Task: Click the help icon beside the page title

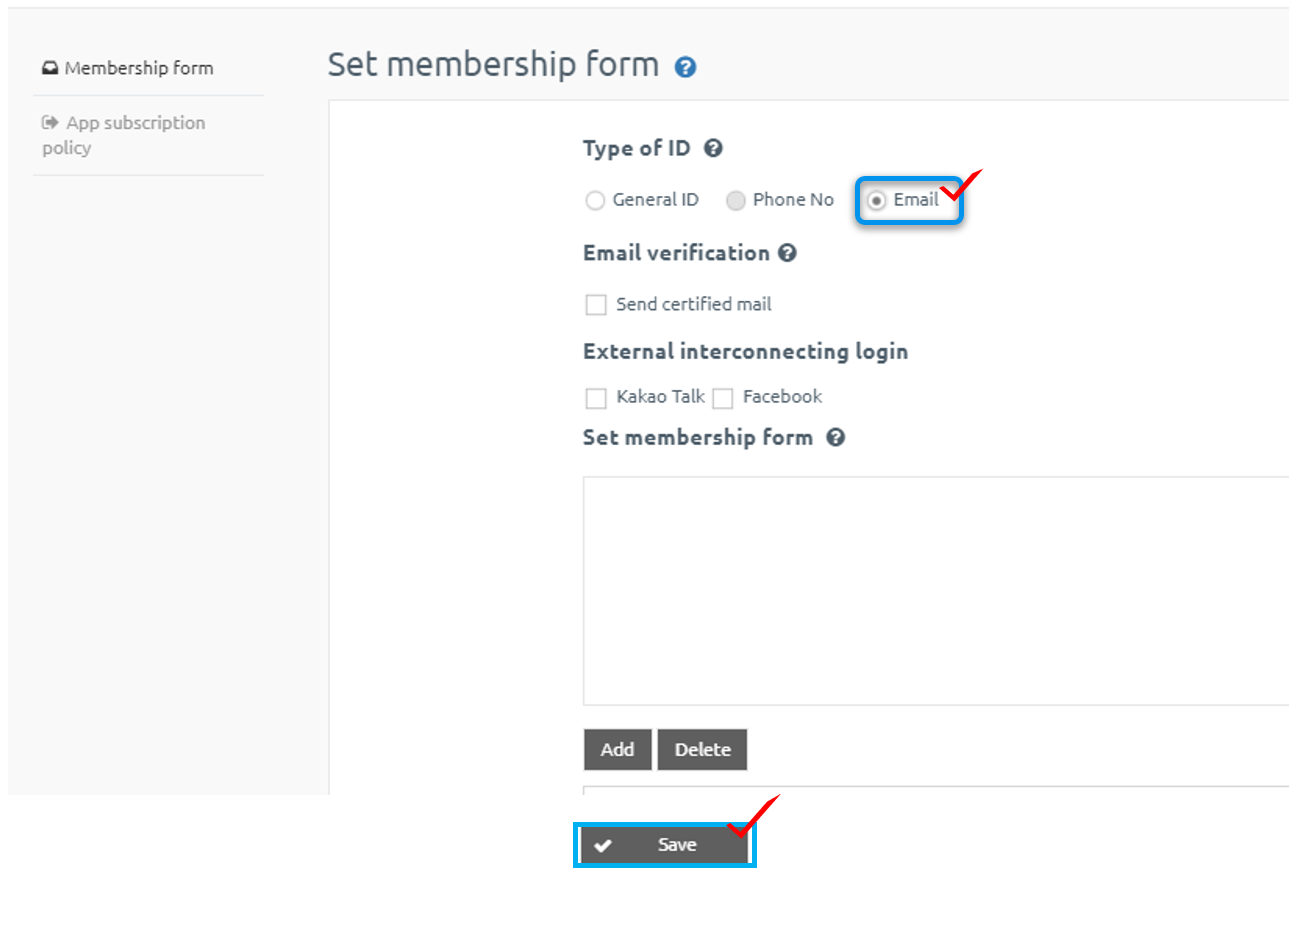Action: click(x=685, y=67)
